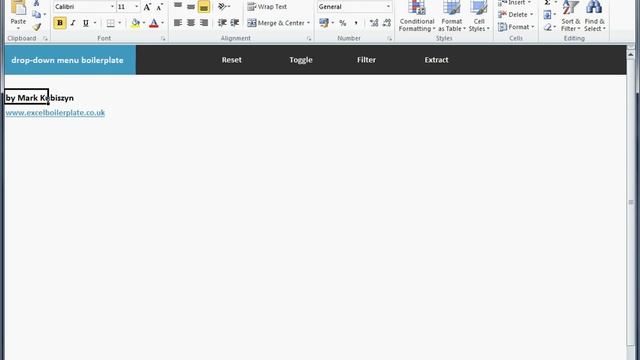Decrease font size with smaller A icon
This screenshot has height=360, width=640.
(x=160, y=7)
